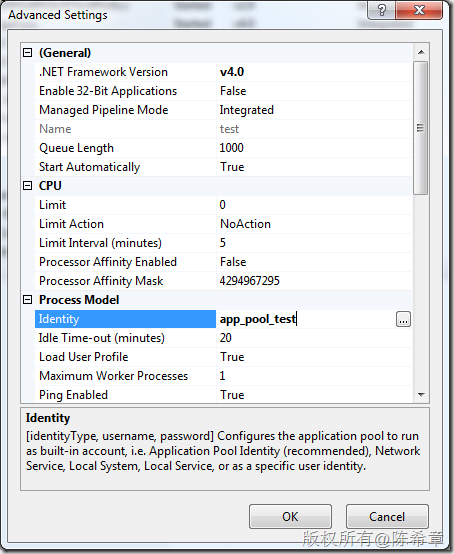
Task: Collapse the (General) section
Action: (x=28, y=53)
